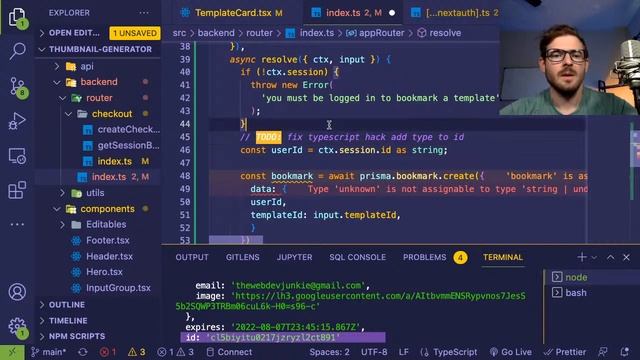Click Prettier in status bar
Screen dimensions: 640x360
(x=564, y=352)
